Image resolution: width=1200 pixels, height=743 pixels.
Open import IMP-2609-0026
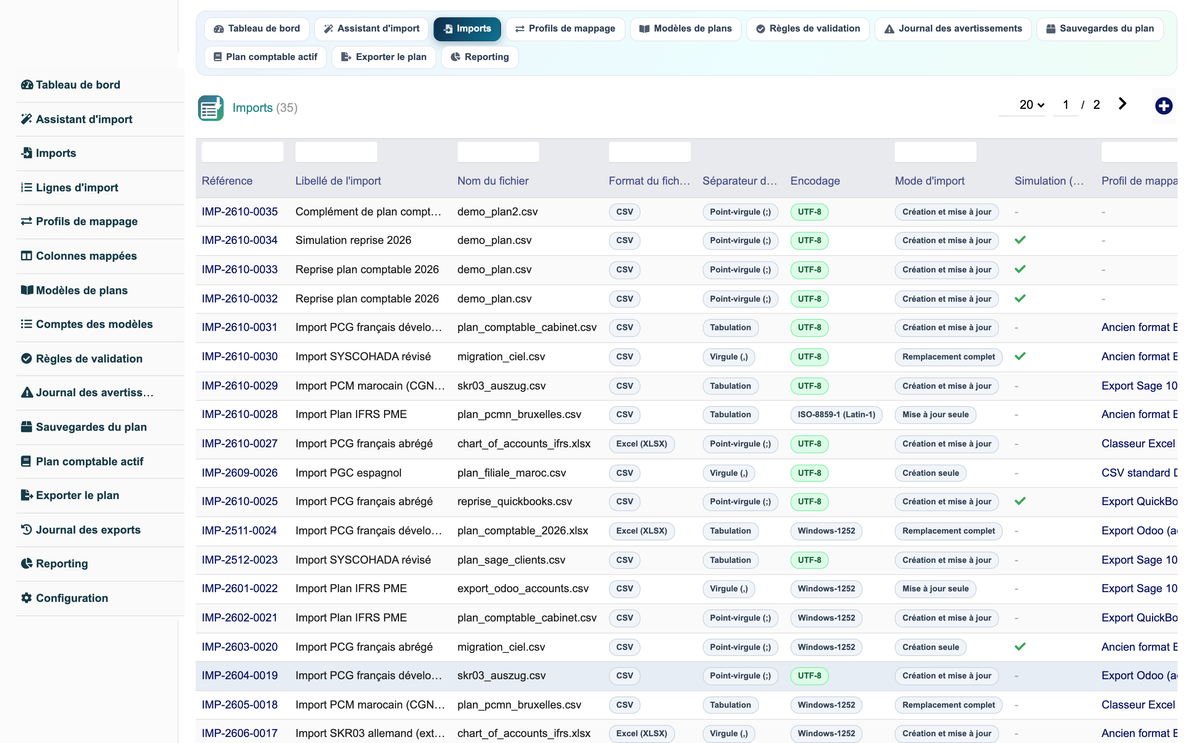point(240,473)
